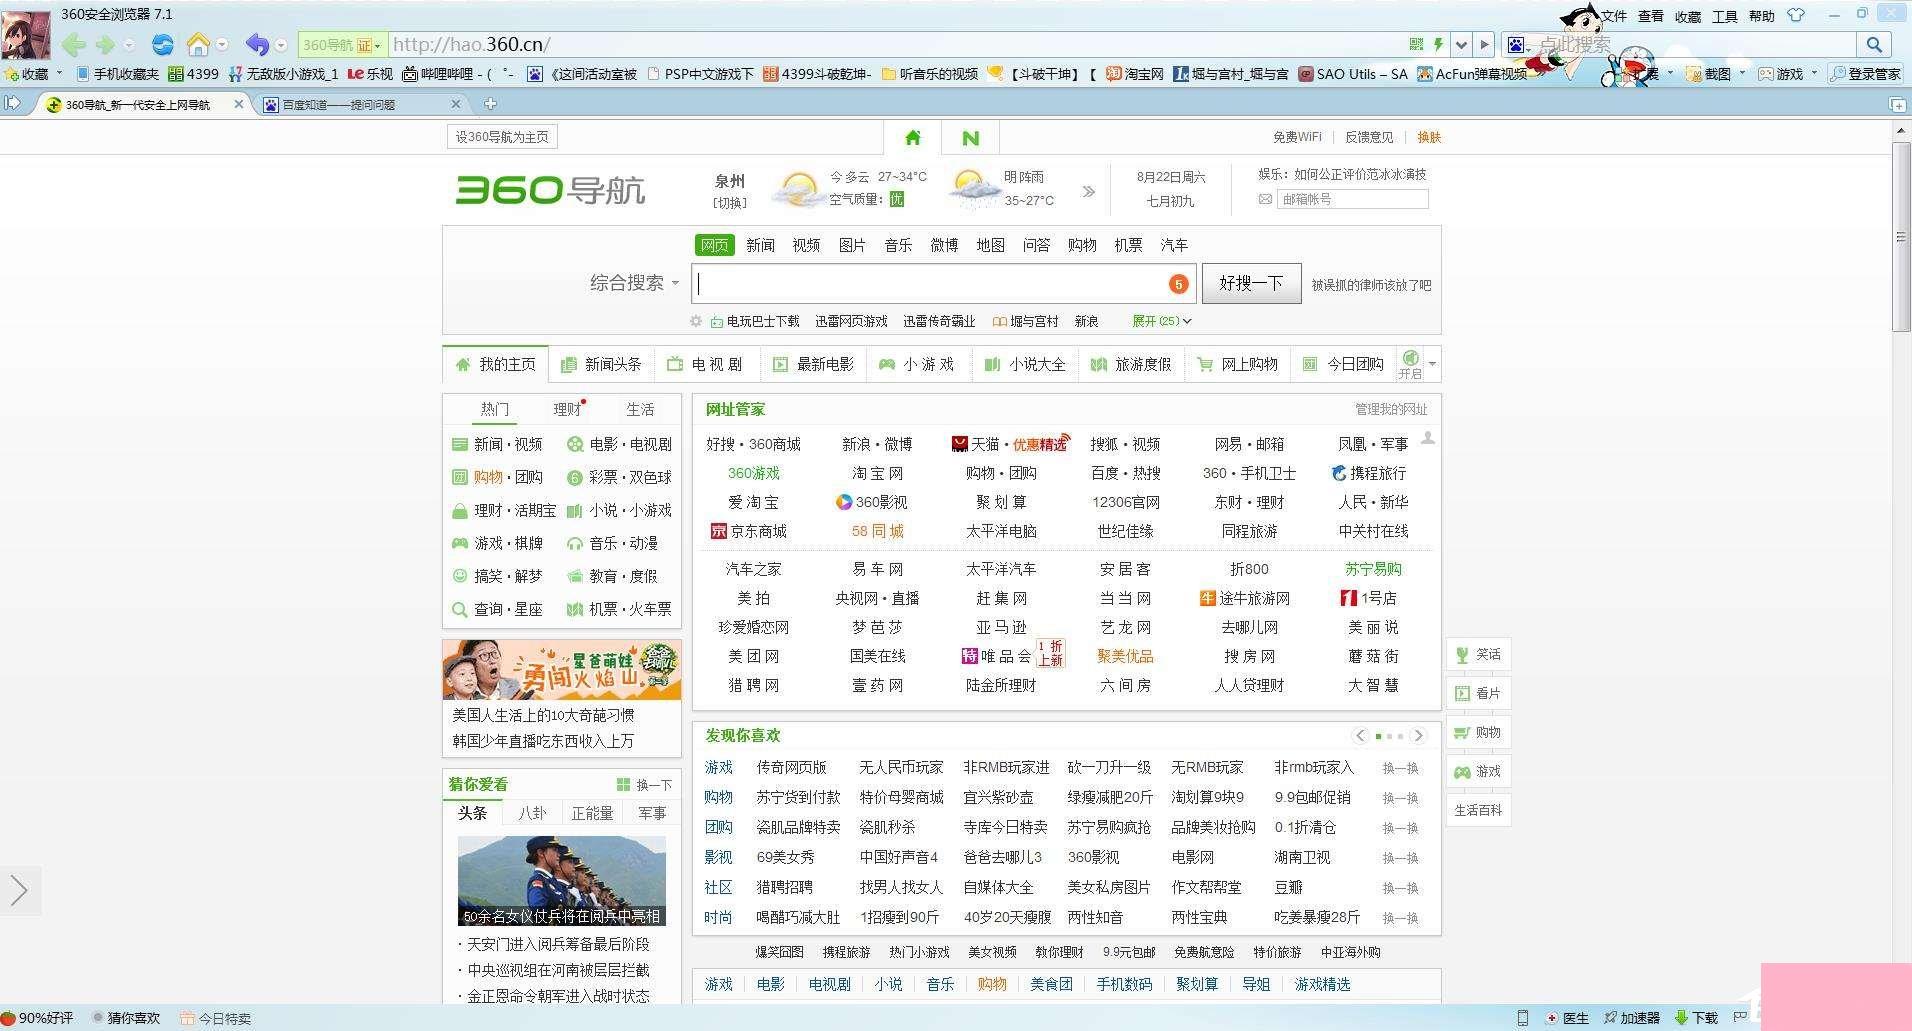Open 医生 doctor tool in status bar

(1567, 1018)
